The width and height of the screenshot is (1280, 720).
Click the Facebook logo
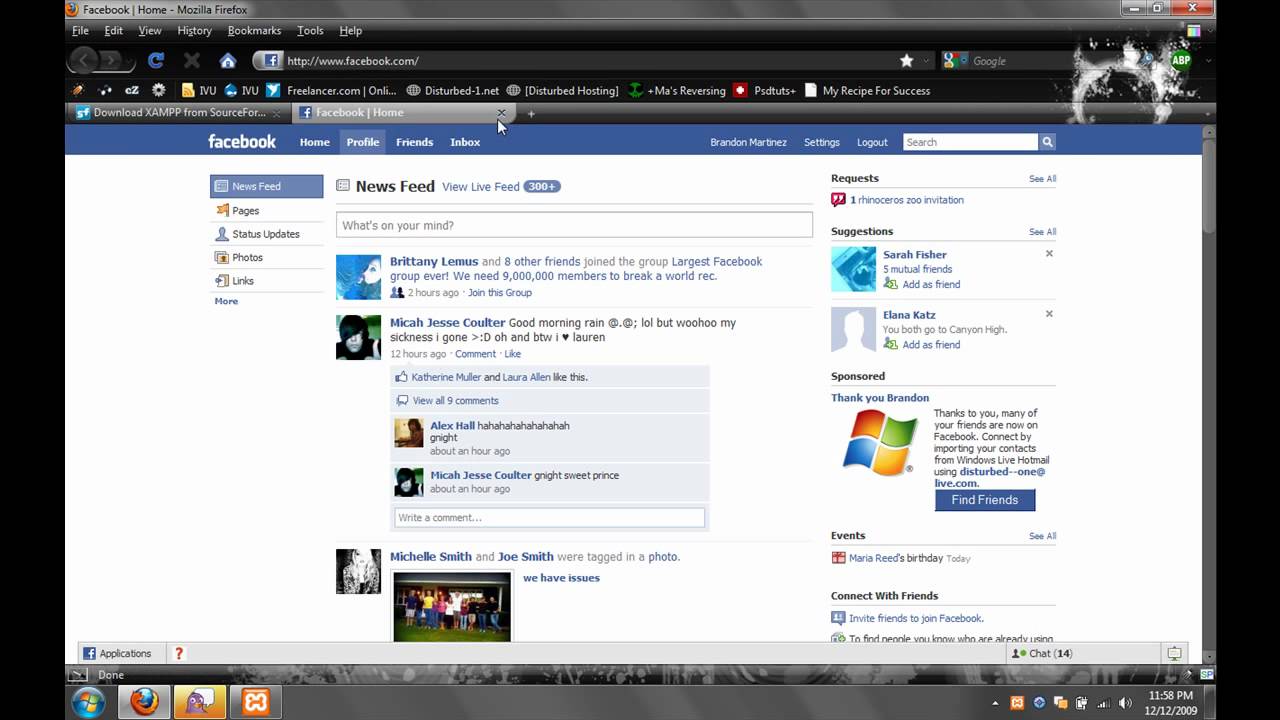(x=242, y=142)
